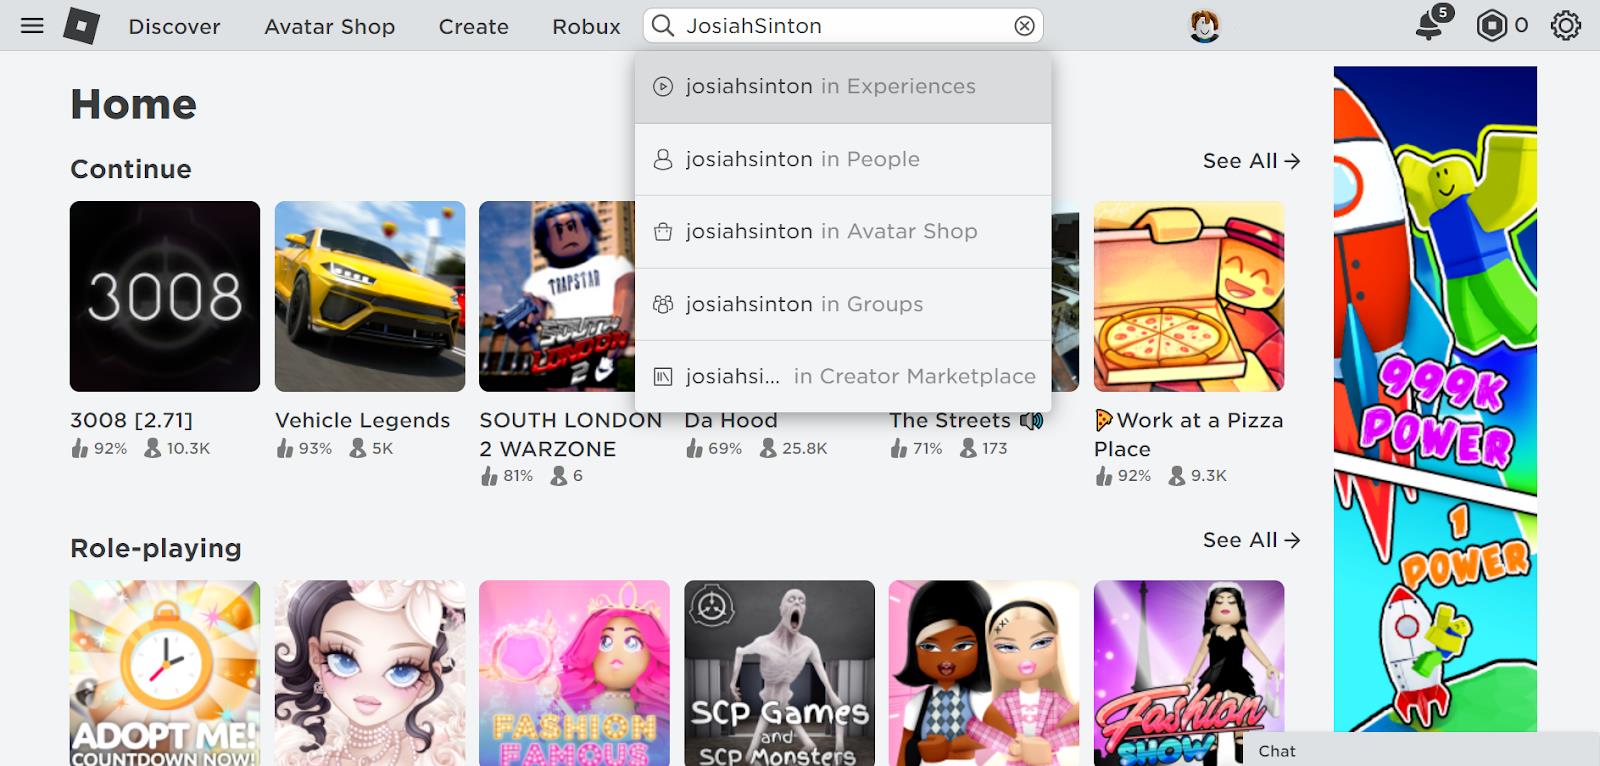
Task: Click See All for Continue section
Action: [1251, 161]
